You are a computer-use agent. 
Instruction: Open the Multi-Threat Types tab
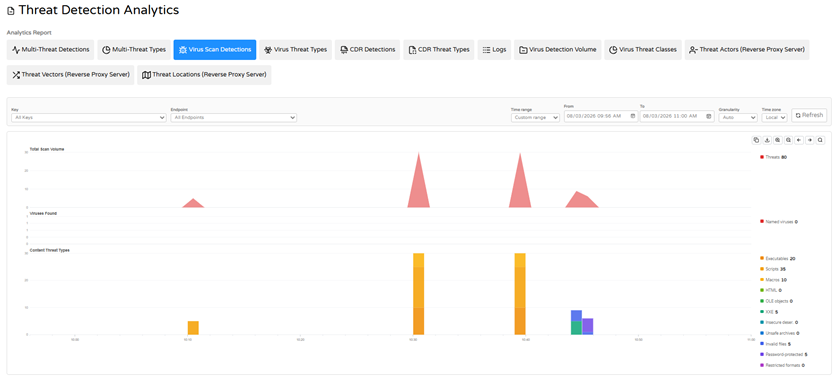[x=134, y=50]
